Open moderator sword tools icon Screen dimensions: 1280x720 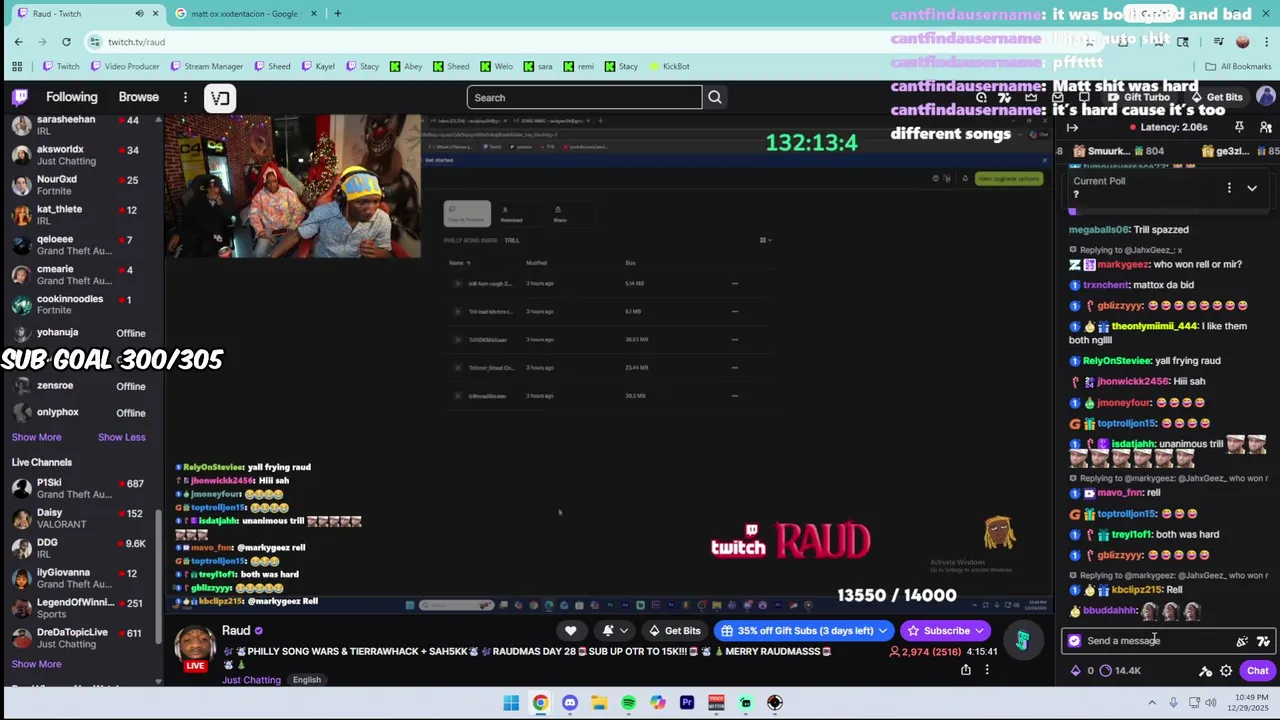[x=1206, y=671]
